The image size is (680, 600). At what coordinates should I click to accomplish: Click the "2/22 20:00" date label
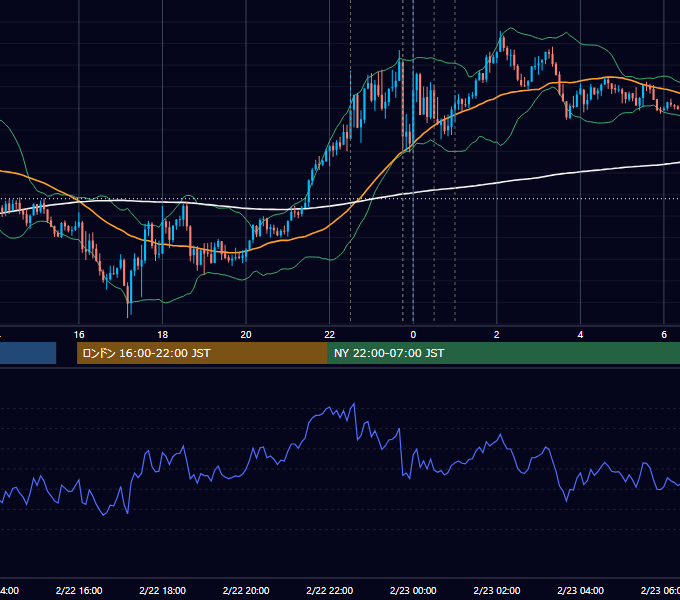246,590
